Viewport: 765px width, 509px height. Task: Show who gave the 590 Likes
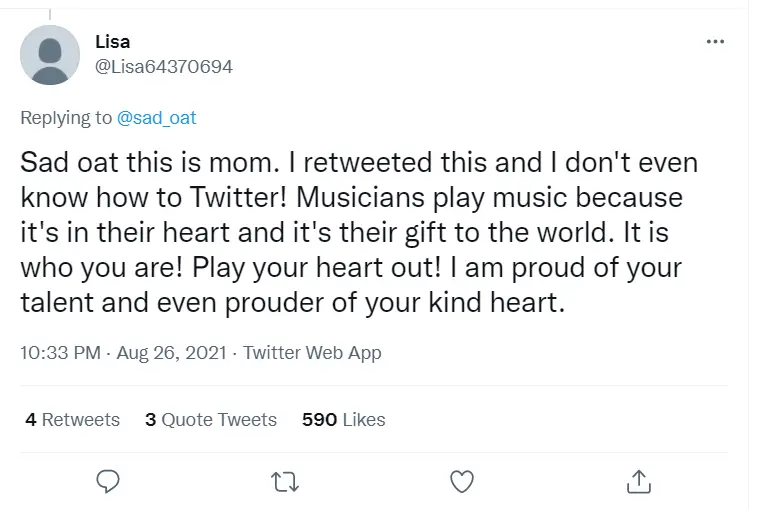click(343, 420)
